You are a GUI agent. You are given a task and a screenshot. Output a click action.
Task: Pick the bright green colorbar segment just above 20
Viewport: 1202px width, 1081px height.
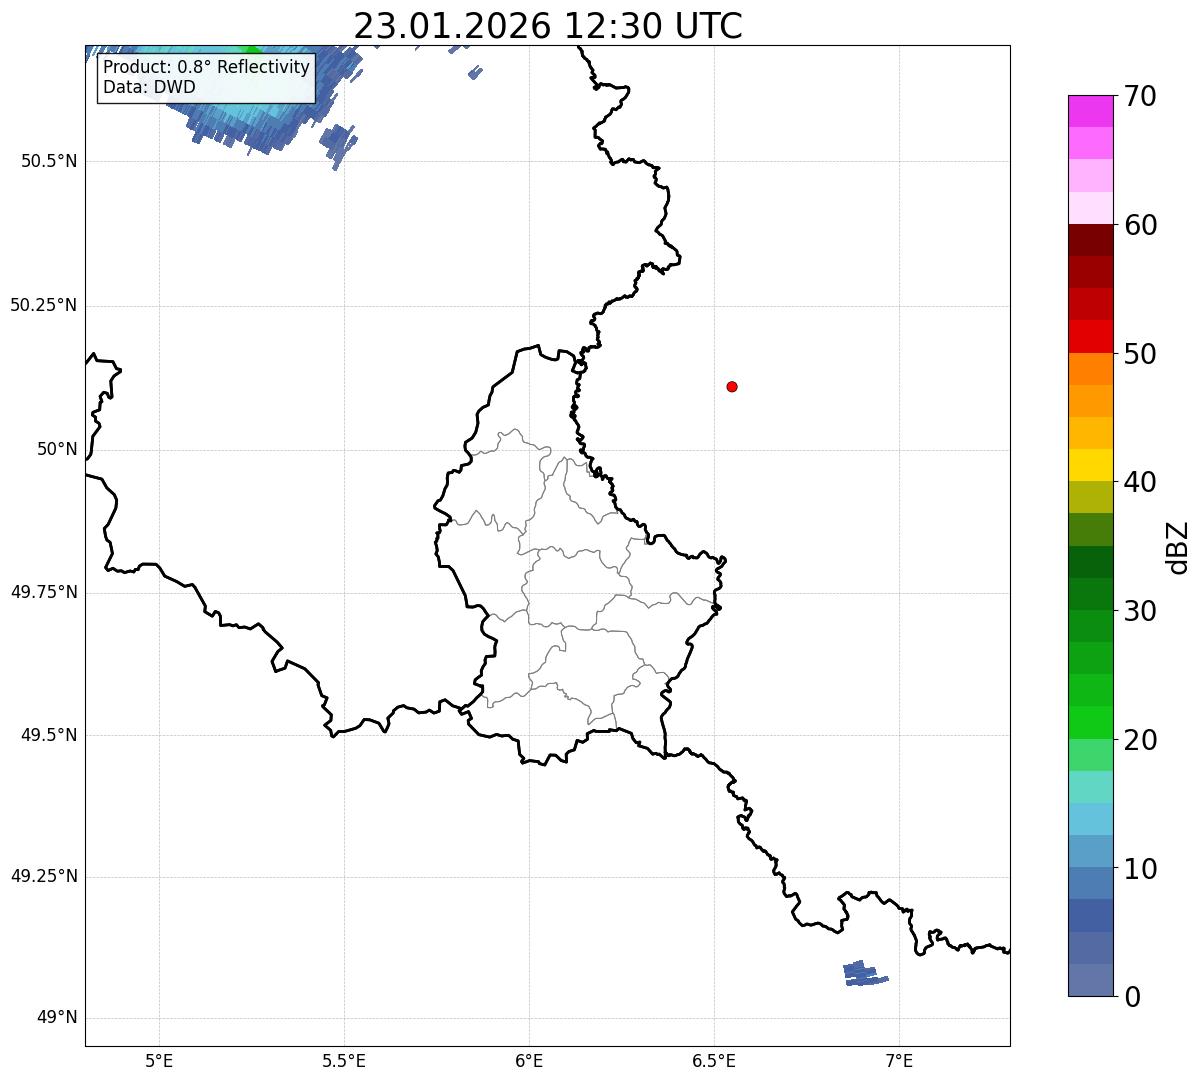pos(1089,723)
